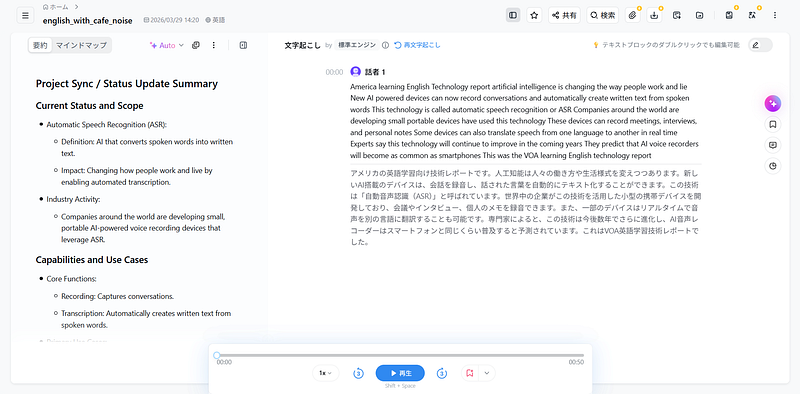Click 再文字起こし re-transcribe link
This screenshot has height=394, width=800.
point(417,45)
